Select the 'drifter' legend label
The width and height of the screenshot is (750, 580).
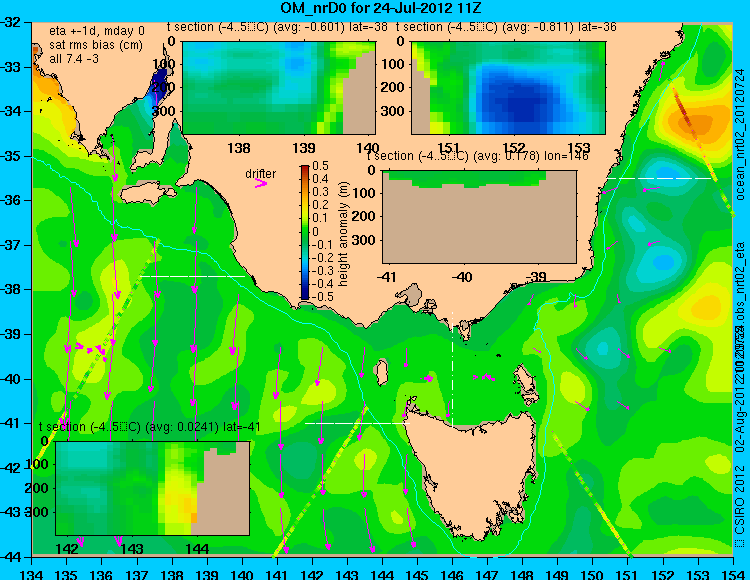261,174
